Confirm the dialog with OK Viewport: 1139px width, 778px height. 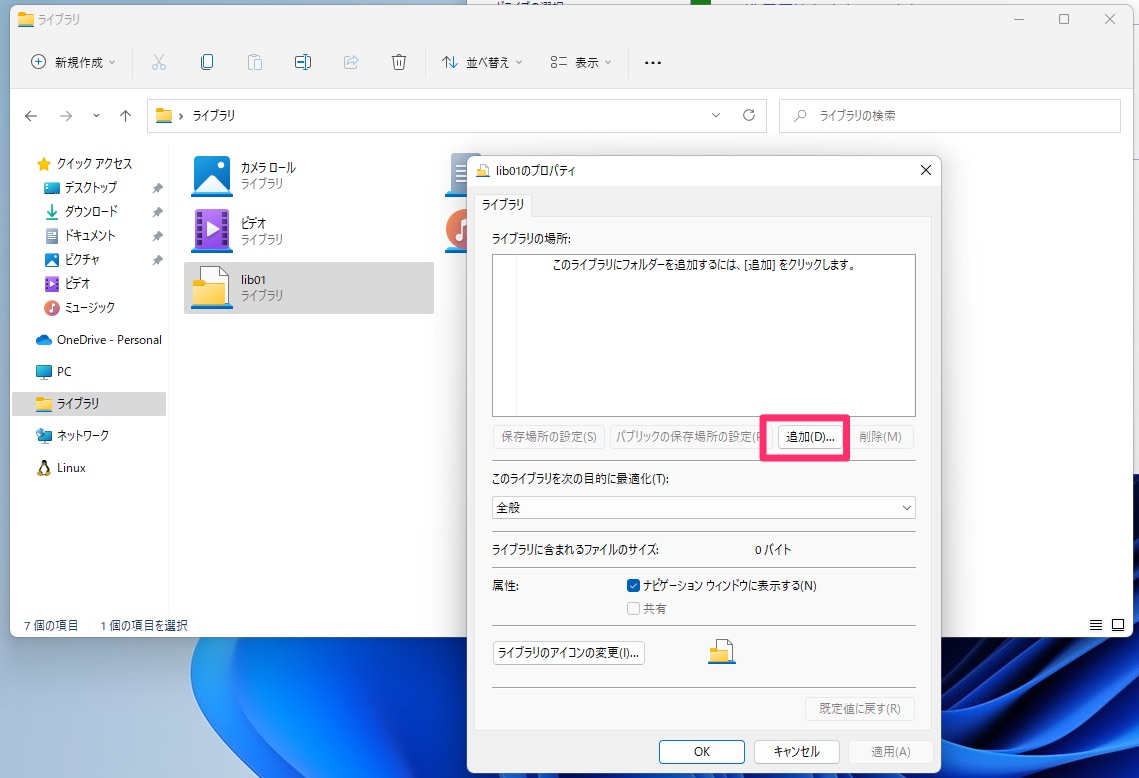702,752
